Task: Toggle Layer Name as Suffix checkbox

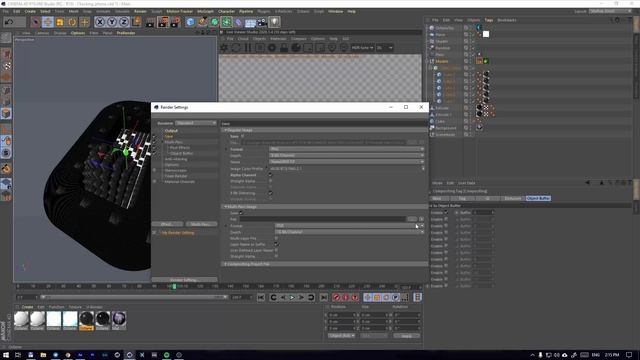Action: [276, 244]
